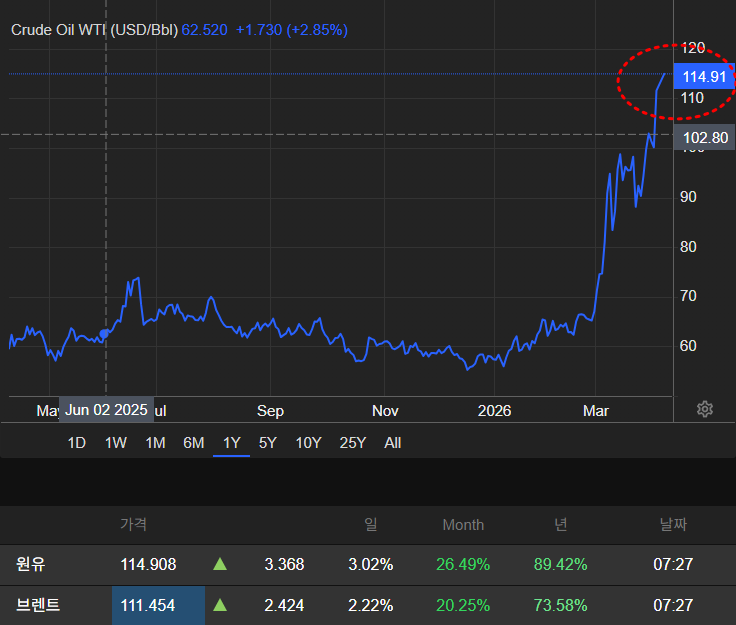
Task: Open the chart settings gear icon
Action: click(705, 409)
